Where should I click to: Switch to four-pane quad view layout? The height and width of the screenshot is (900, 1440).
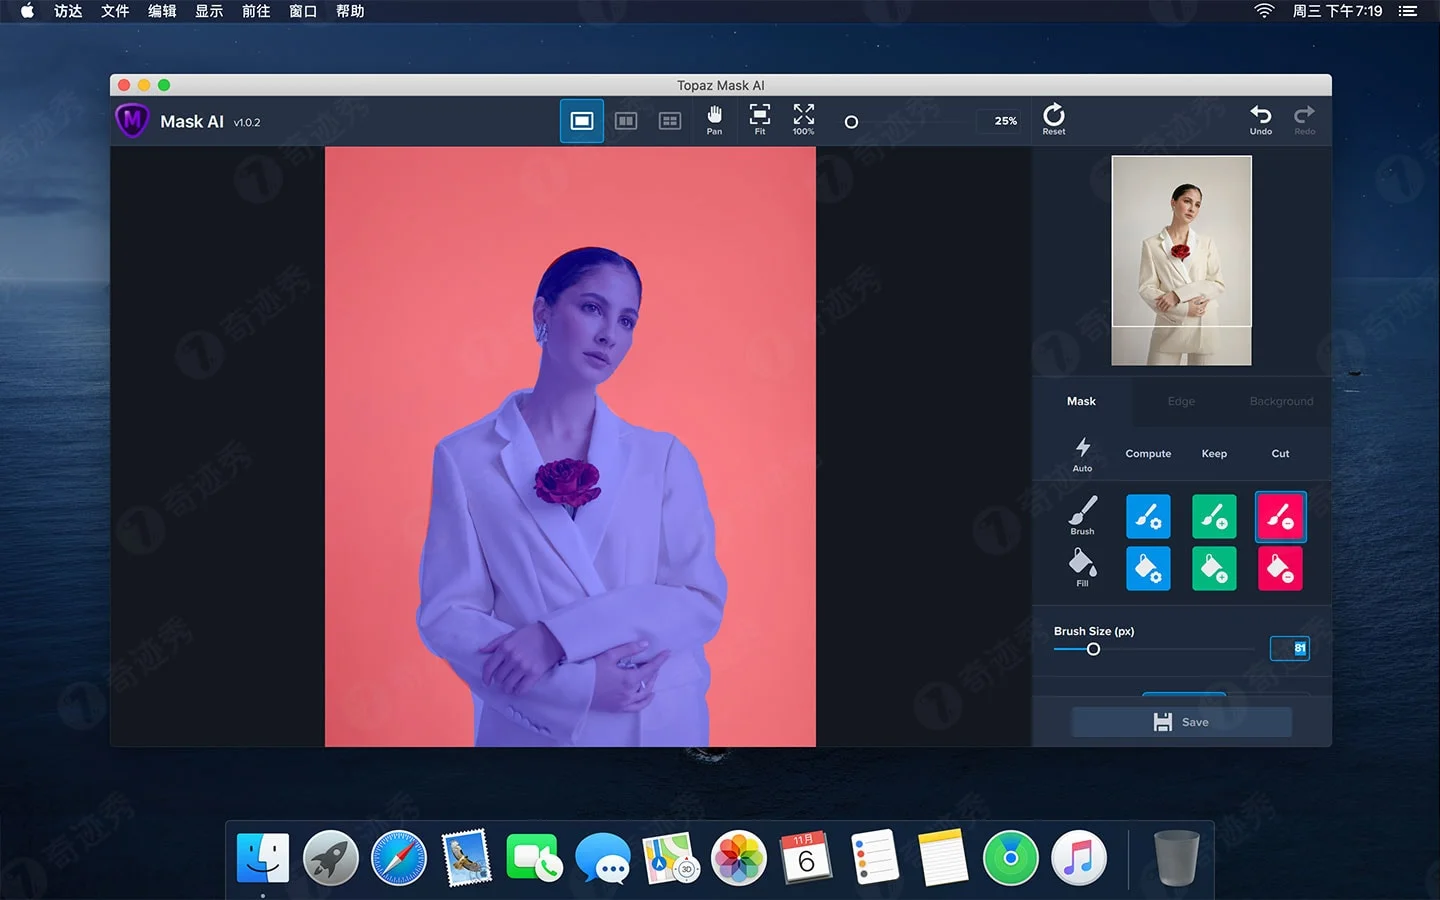coord(670,121)
